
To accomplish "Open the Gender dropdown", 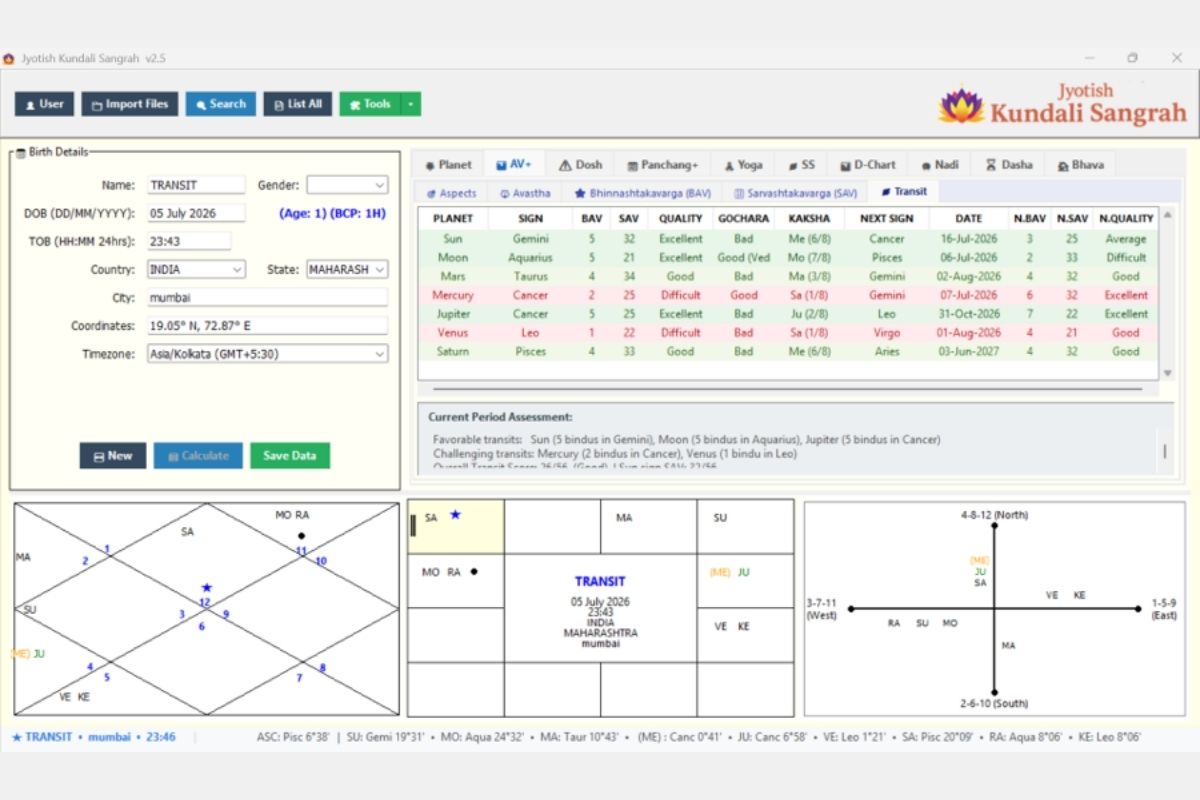I will [347, 185].
